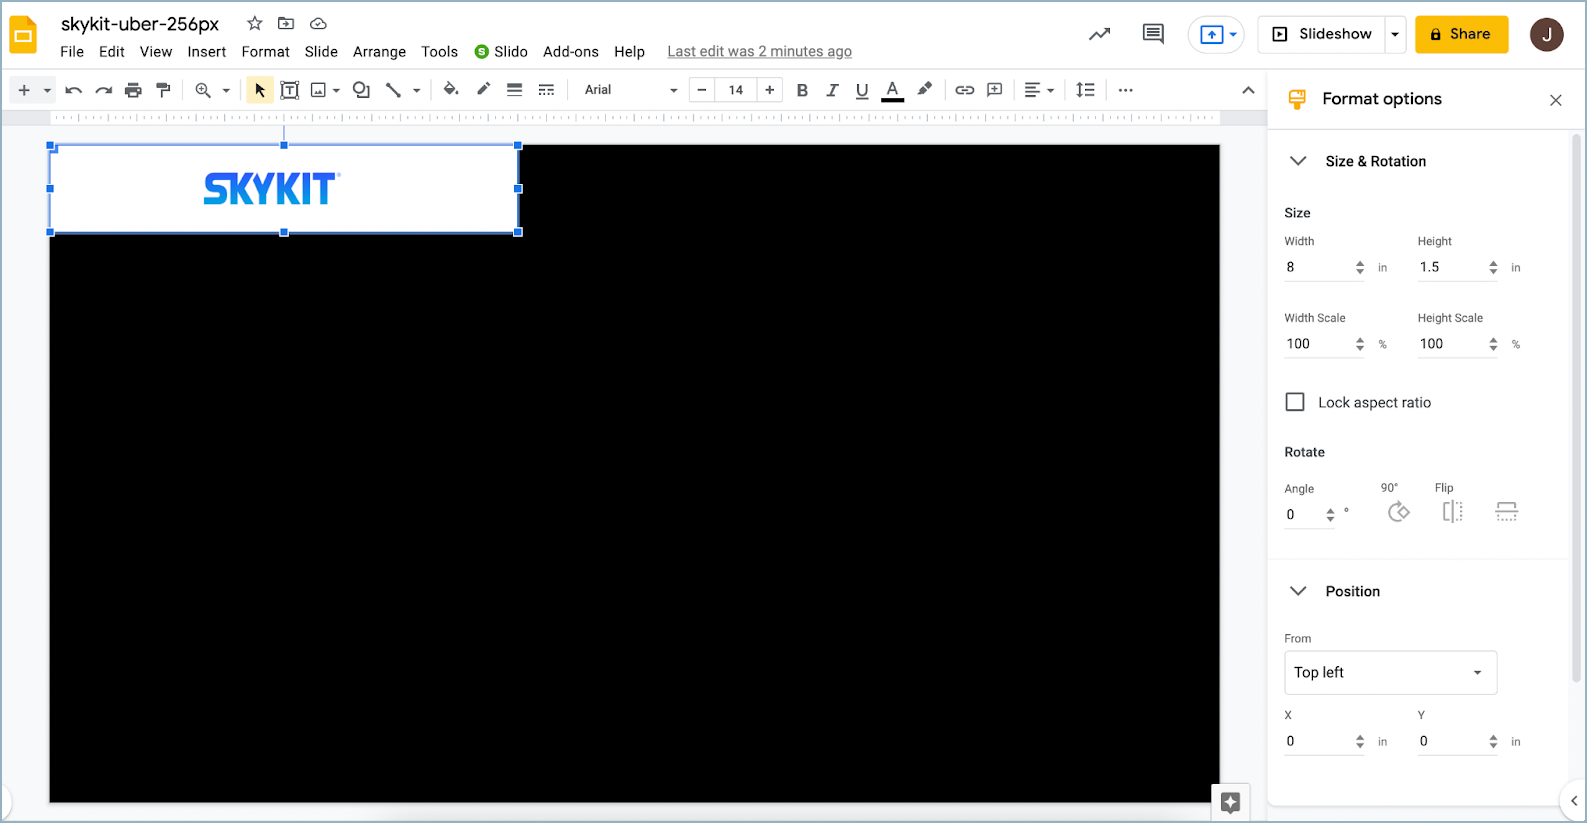Select the line tool

pos(394,90)
